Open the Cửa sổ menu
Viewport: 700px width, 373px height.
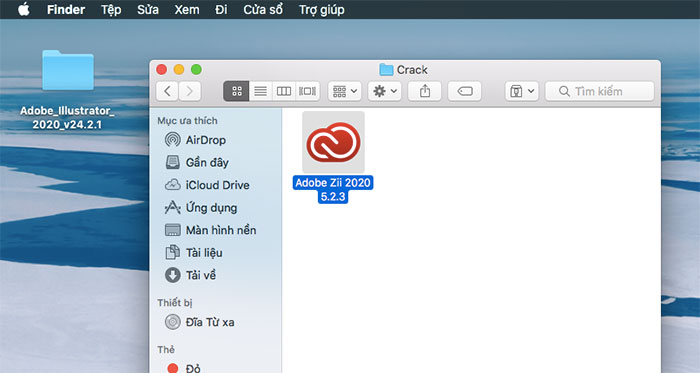coord(263,9)
